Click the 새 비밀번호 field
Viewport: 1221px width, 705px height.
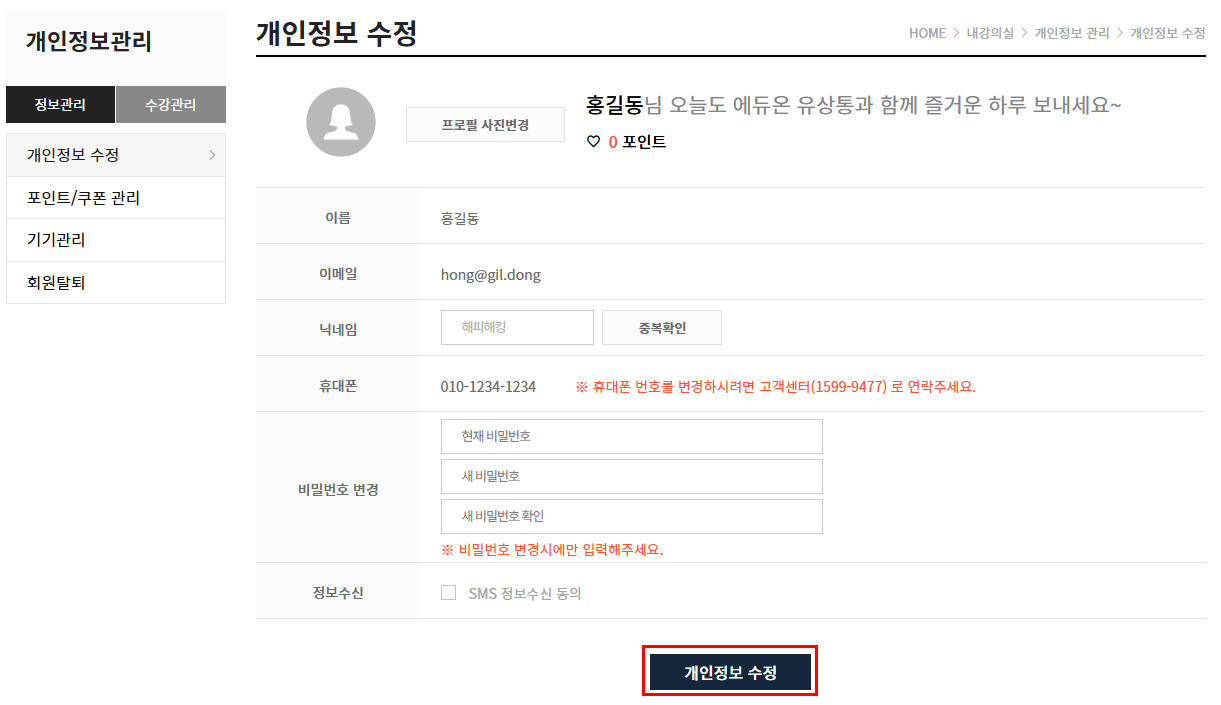631,476
